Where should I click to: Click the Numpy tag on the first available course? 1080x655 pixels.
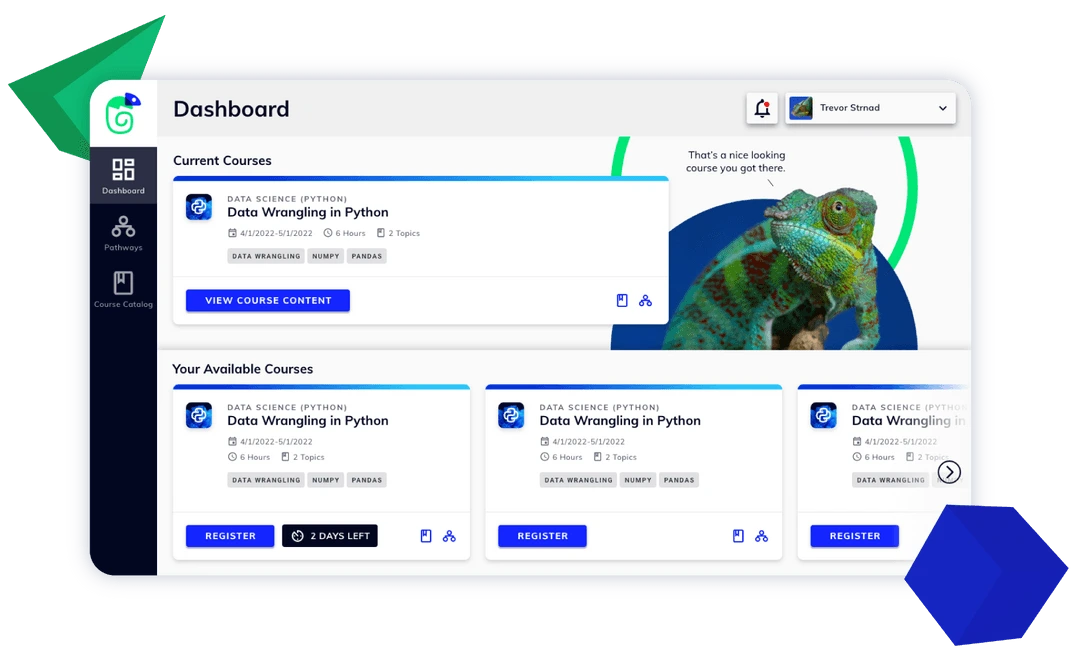pyautogui.click(x=326, y=480)
